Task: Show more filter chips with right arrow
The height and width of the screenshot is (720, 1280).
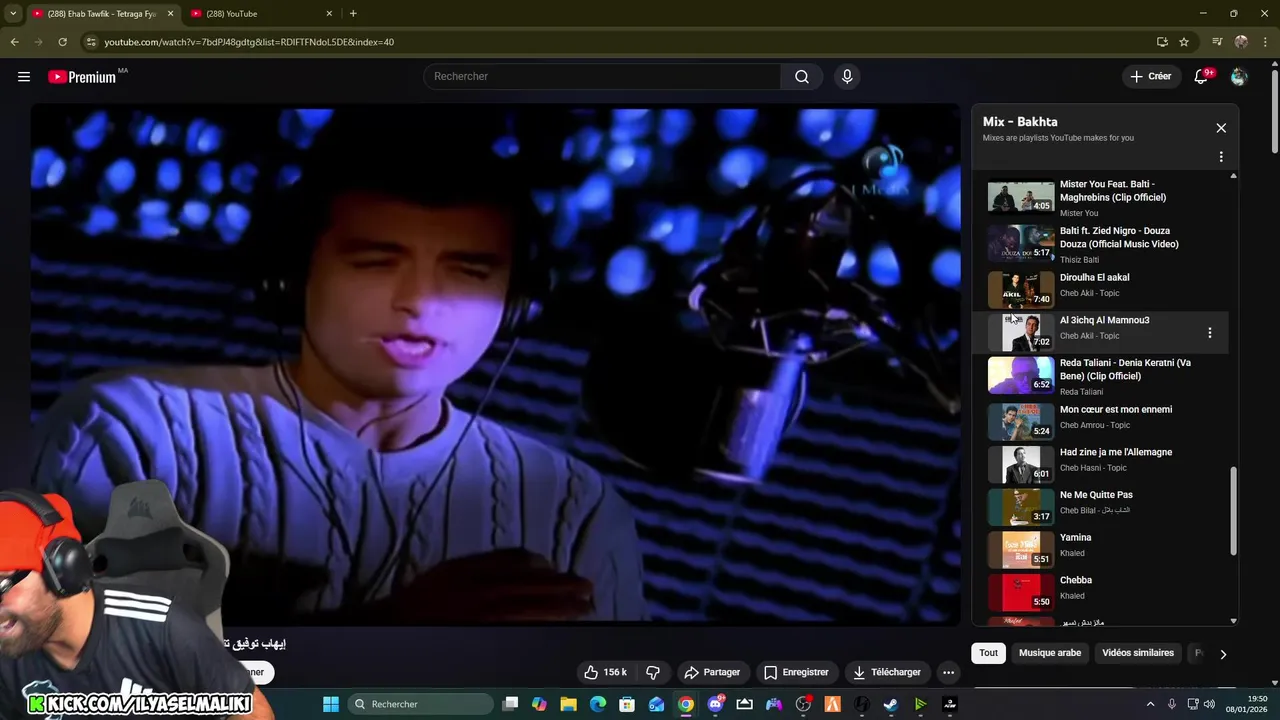Action: point(1223,654)
